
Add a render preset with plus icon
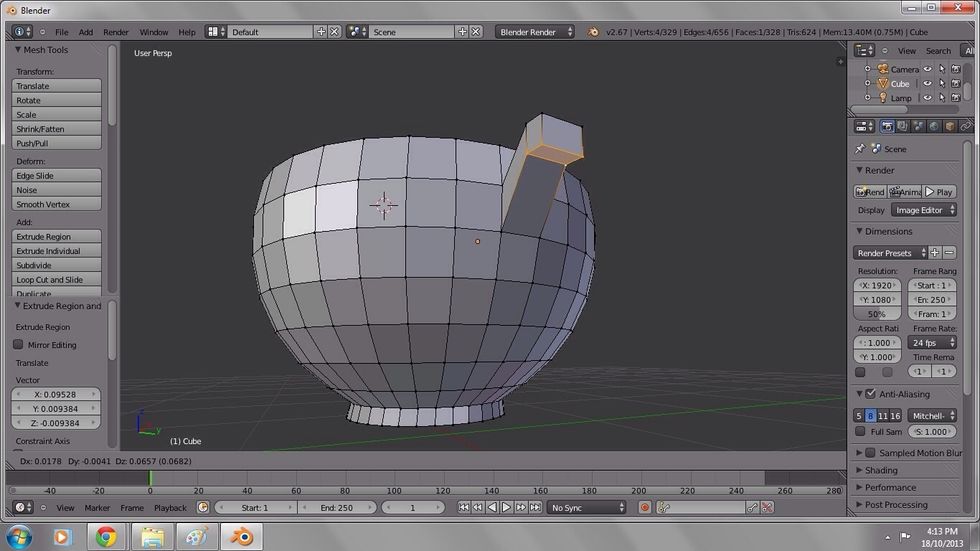point(935,253)
